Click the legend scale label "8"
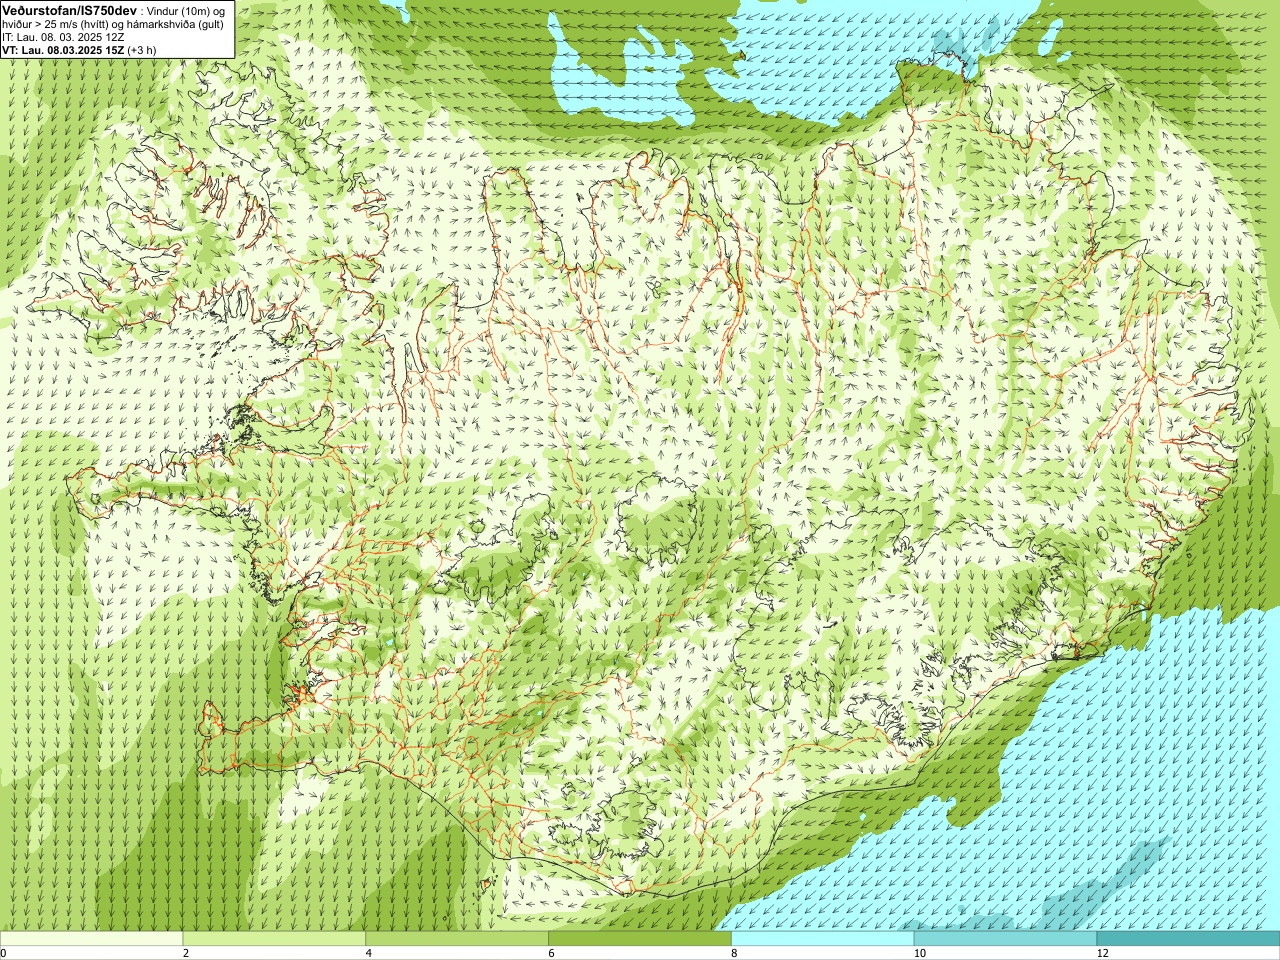This screenshot has width=1280, height=960. click(735, 954)
